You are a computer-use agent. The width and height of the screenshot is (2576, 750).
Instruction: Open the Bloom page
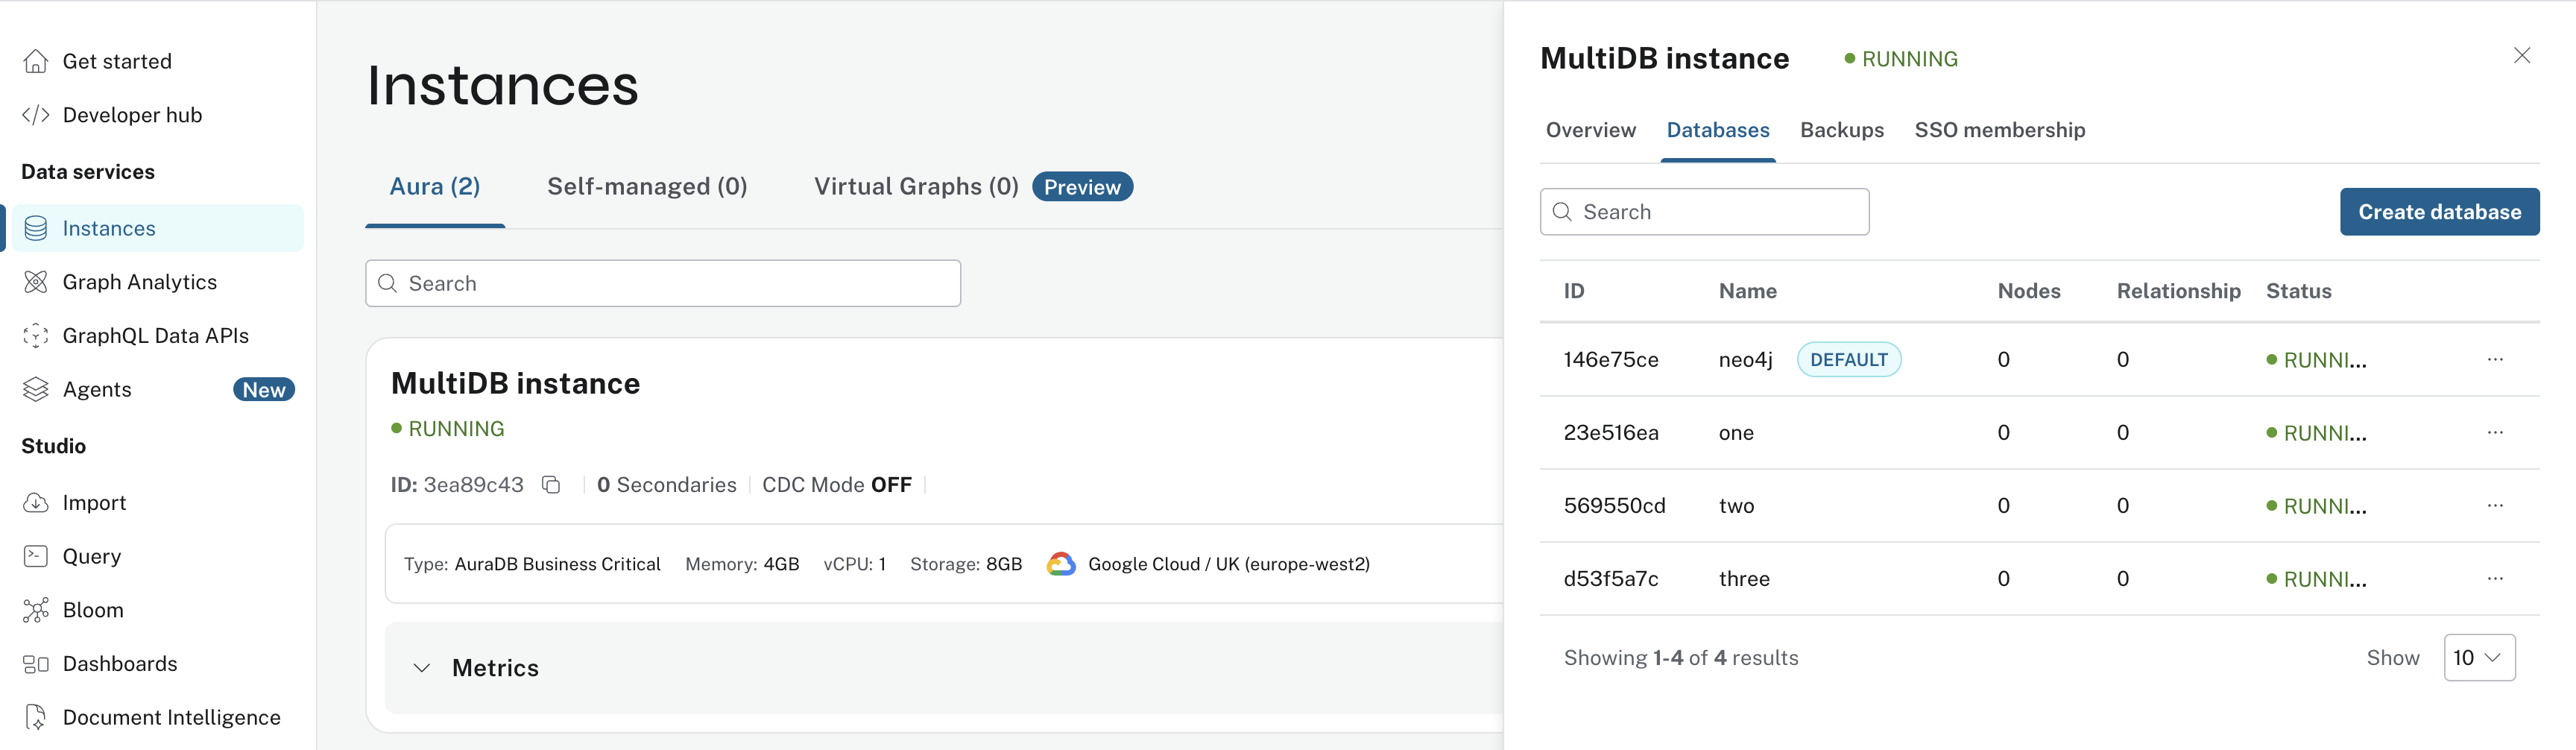[93, 610]
